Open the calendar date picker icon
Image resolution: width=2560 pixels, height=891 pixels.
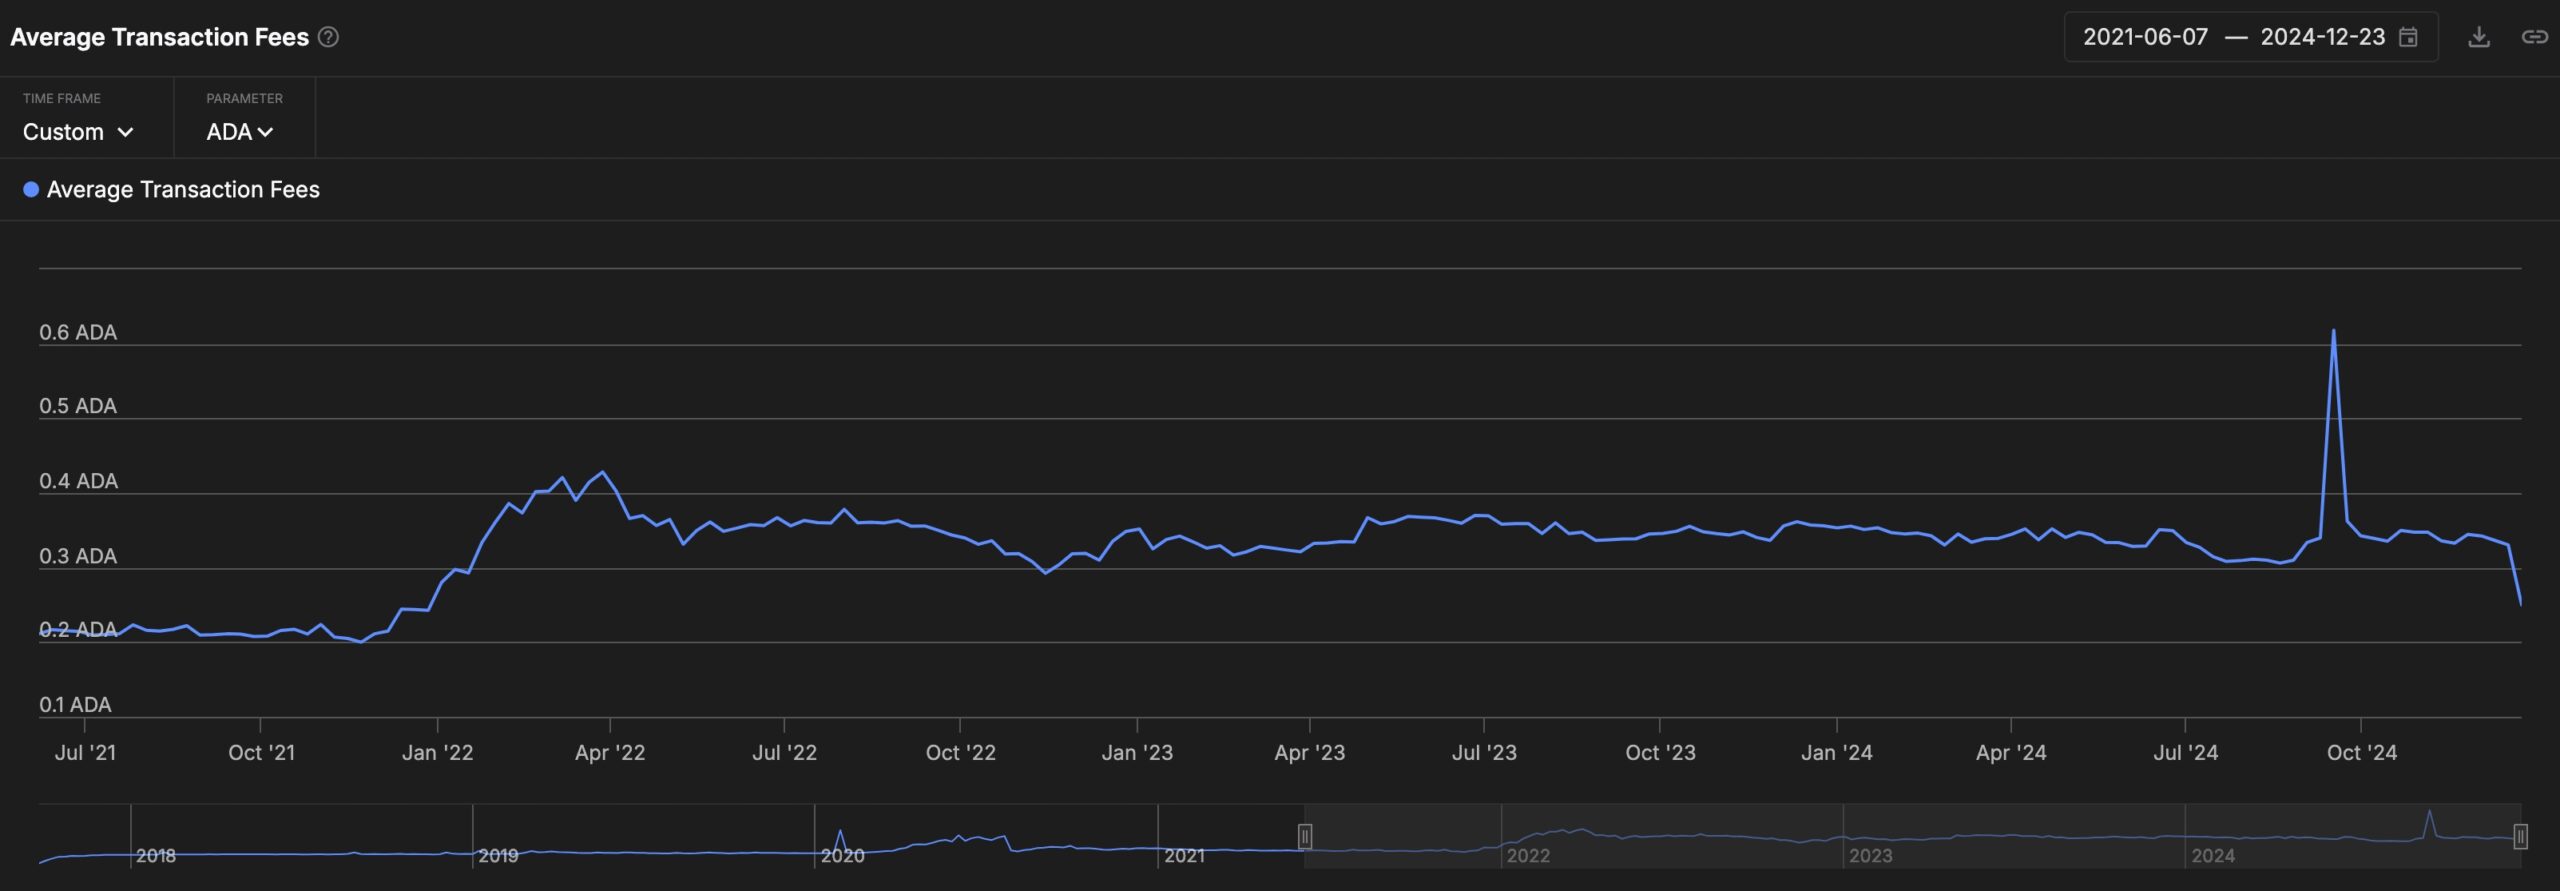click(2409, 37)
